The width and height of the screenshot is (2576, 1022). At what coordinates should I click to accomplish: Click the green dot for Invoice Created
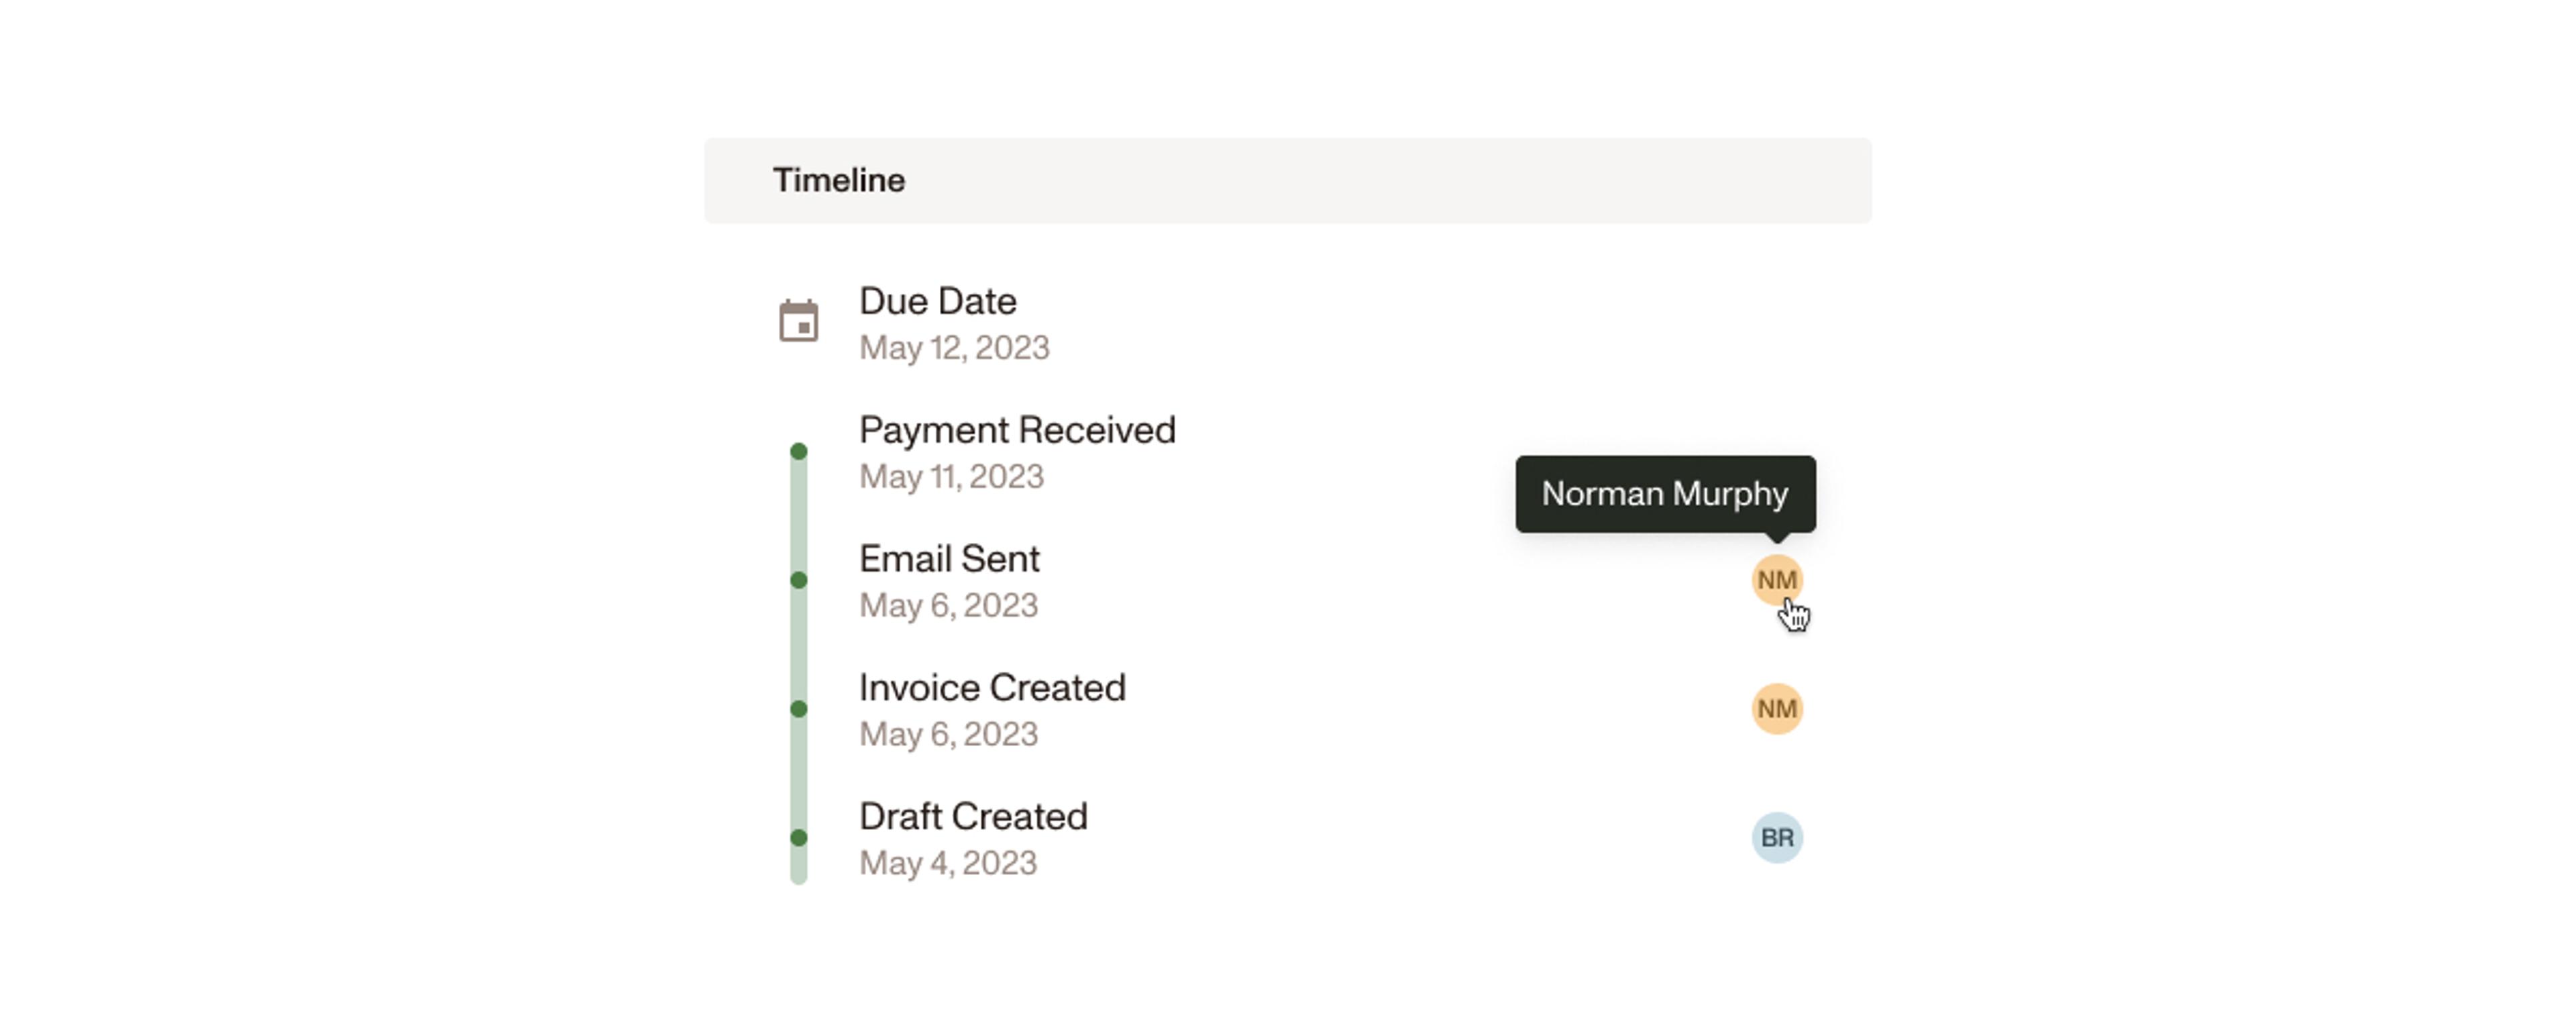(798, 709)
